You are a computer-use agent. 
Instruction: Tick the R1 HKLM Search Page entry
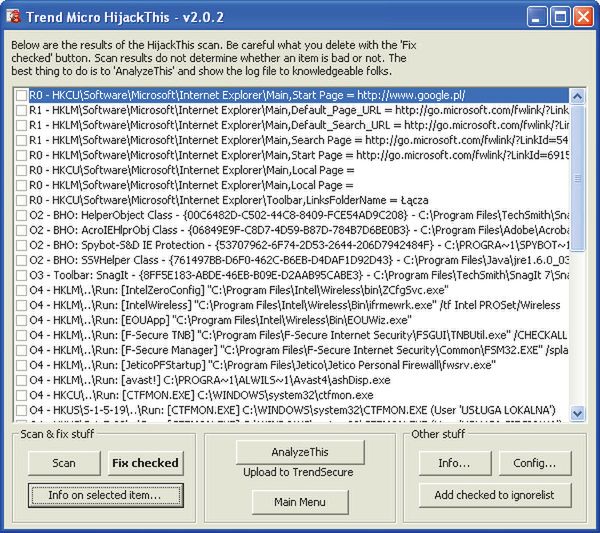point(22,140)
